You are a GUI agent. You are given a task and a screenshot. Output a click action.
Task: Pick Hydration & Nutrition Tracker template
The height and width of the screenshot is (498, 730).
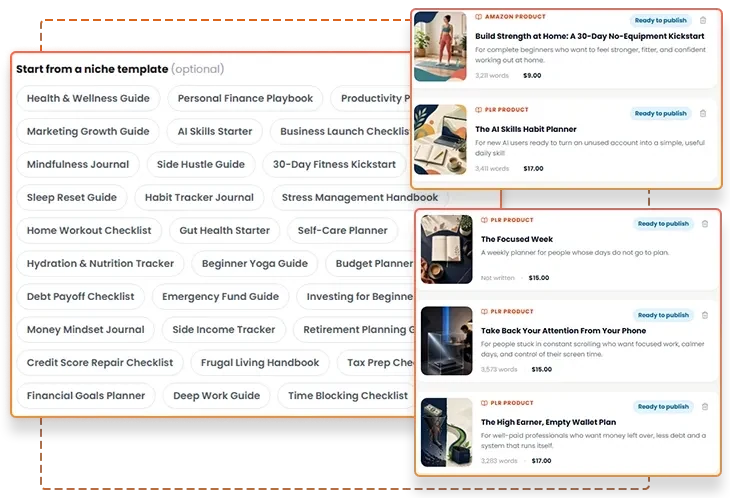[x=100, y=263]
